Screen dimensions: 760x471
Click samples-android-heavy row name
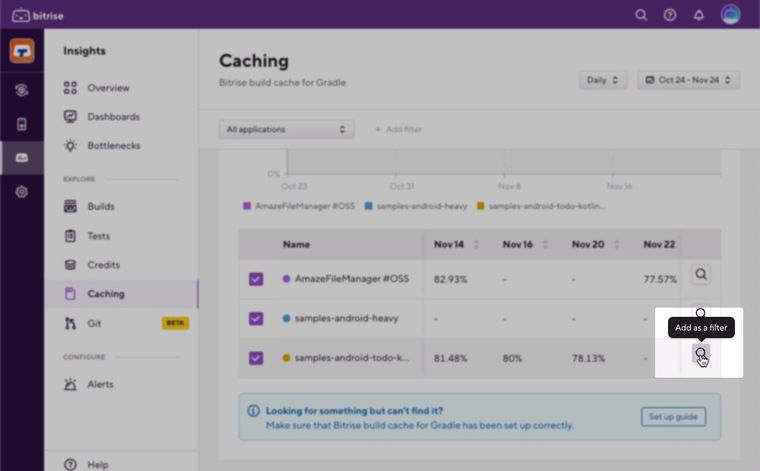pos(347,318)
